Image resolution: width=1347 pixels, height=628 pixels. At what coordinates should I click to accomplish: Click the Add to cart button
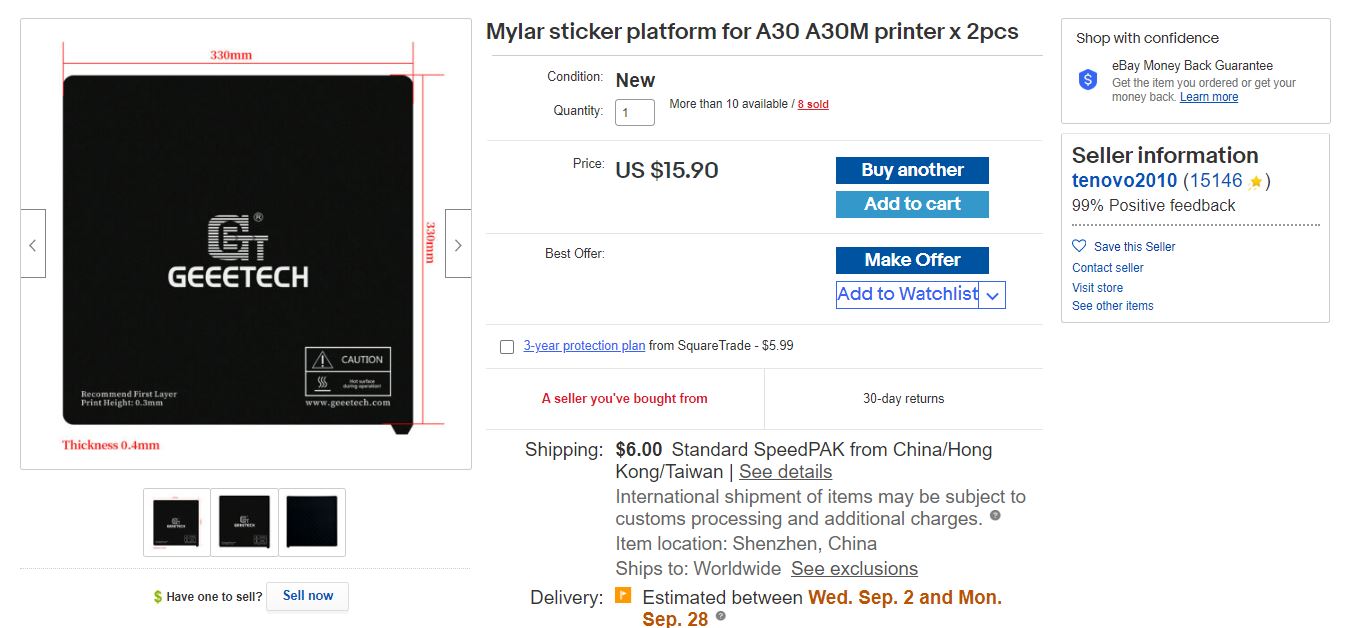tap(912, 204)
